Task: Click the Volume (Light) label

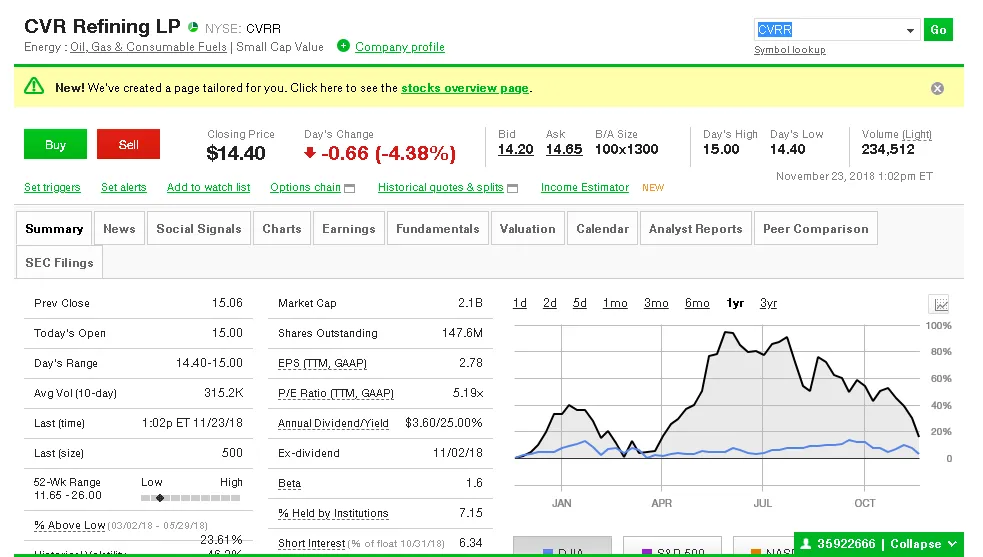Action: [x=896, y=134]
